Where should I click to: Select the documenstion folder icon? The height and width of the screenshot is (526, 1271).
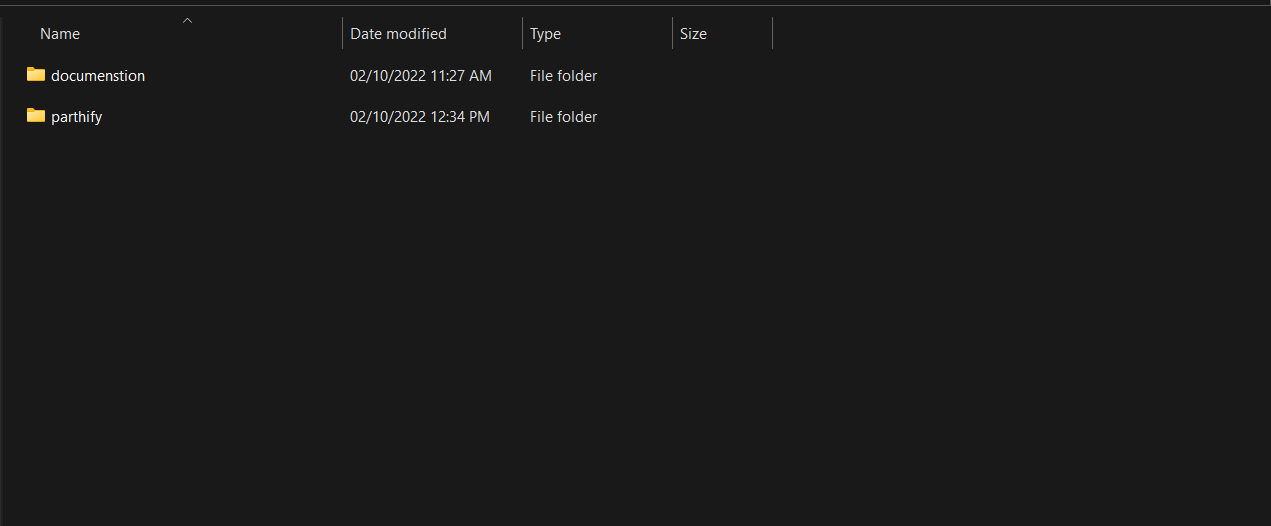[x=36, y=75]
